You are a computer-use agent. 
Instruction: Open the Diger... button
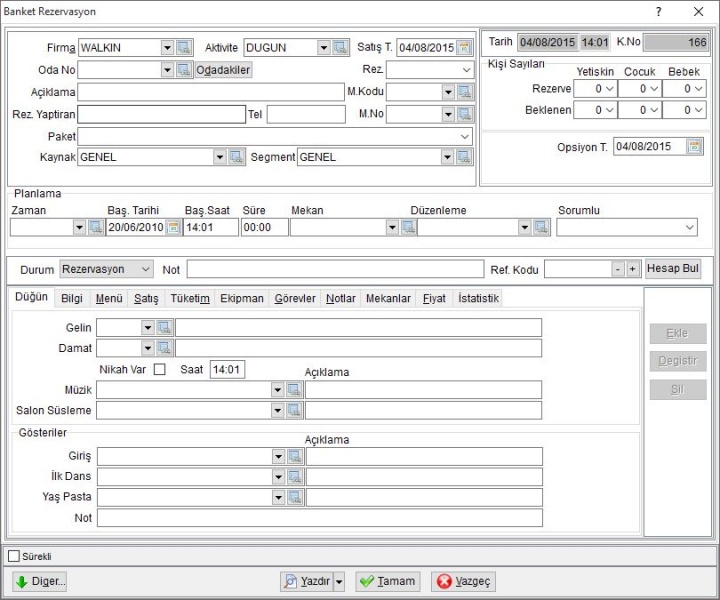click(x=39, y=582)
